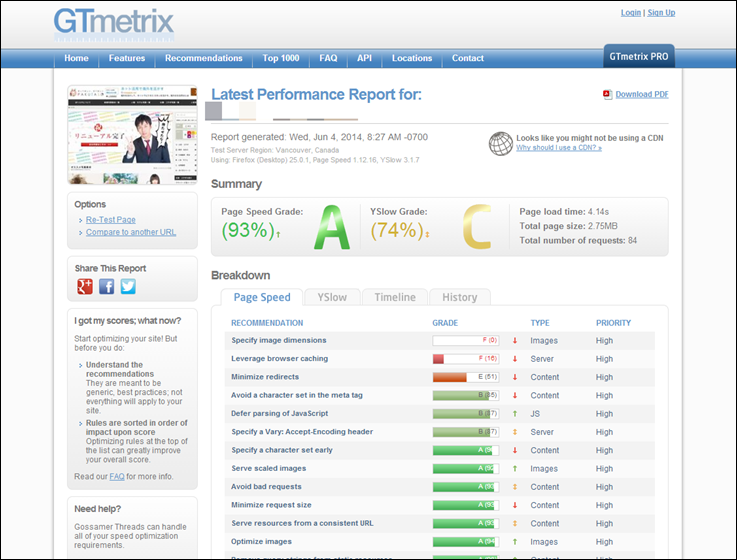Open the Home menu item
The image size is (737, 560).
pos(76,58)
